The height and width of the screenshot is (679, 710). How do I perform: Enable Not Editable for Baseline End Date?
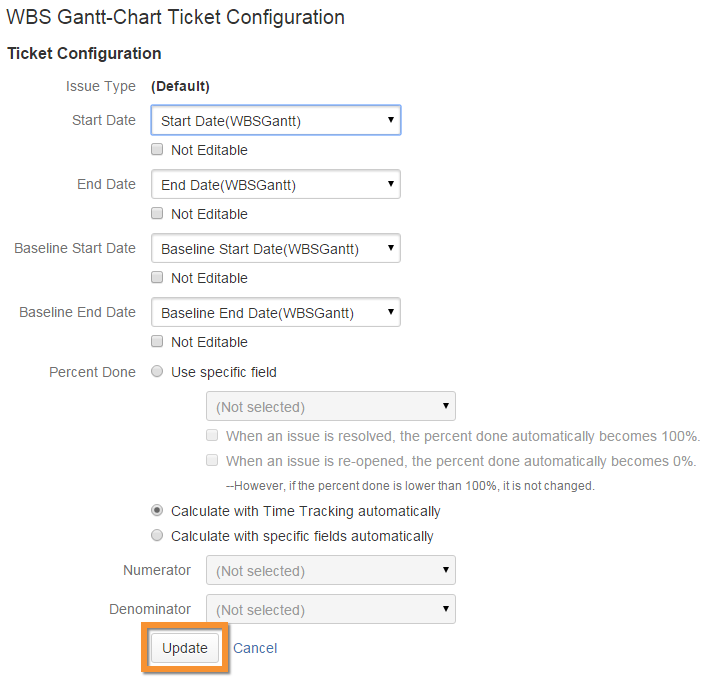[x=157, y=342]
